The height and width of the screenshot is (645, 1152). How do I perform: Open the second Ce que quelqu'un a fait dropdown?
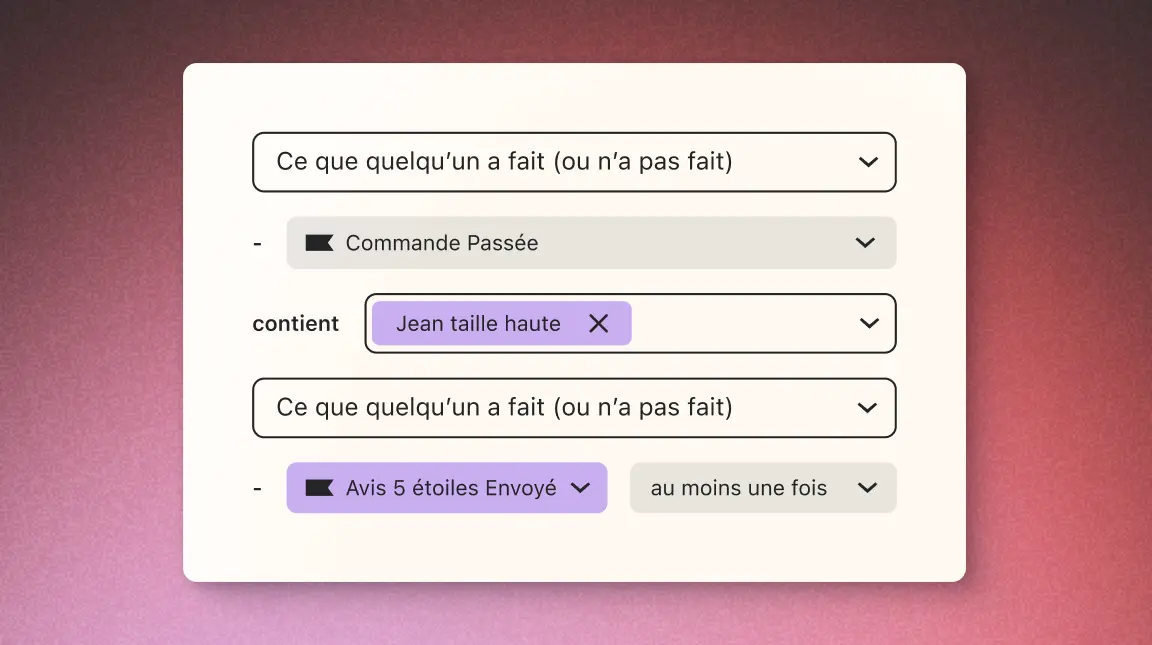point(574,407)
